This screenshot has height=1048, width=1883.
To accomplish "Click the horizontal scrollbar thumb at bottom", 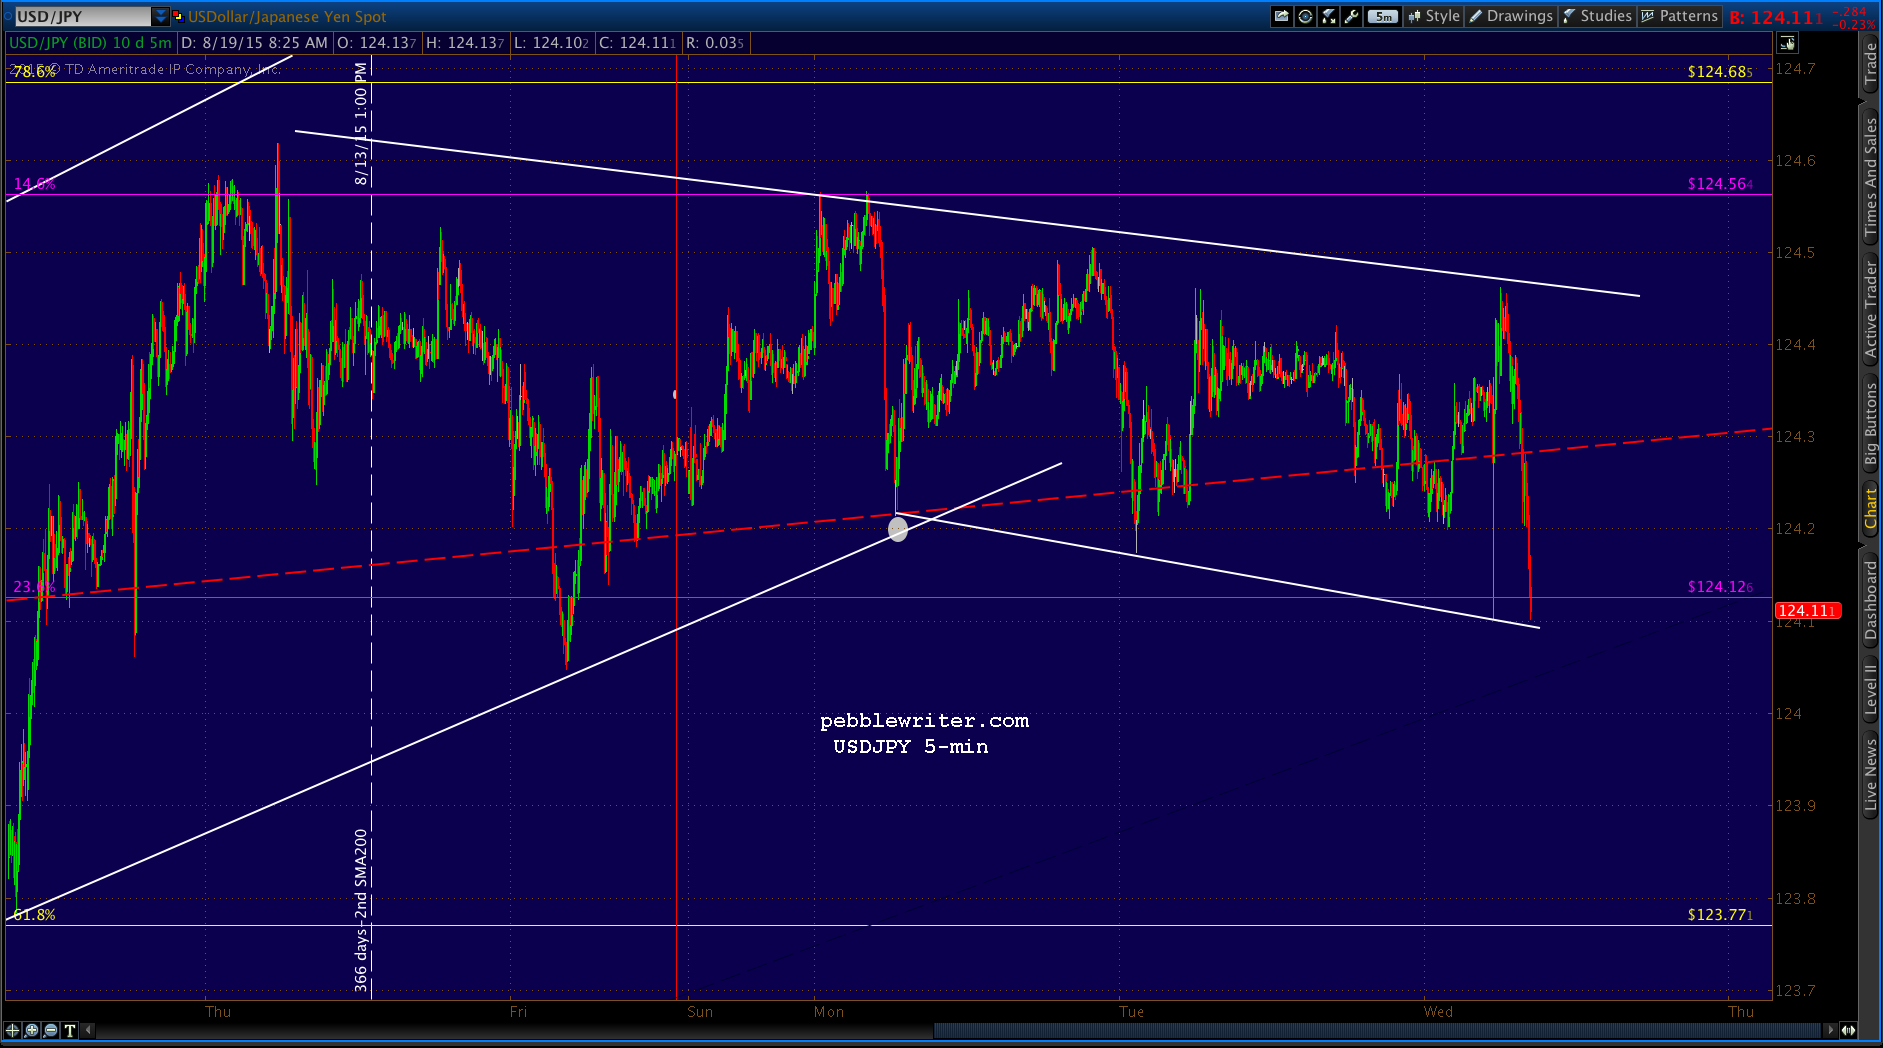I will coord(1377,1030).
